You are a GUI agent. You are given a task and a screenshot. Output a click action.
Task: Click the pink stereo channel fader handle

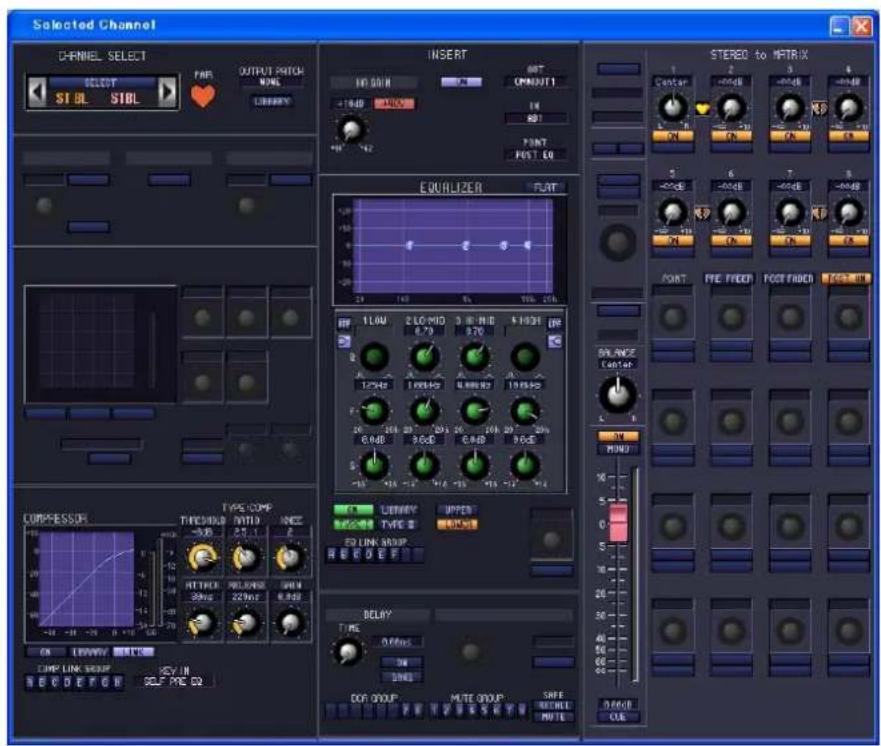[x=618, y=522]
